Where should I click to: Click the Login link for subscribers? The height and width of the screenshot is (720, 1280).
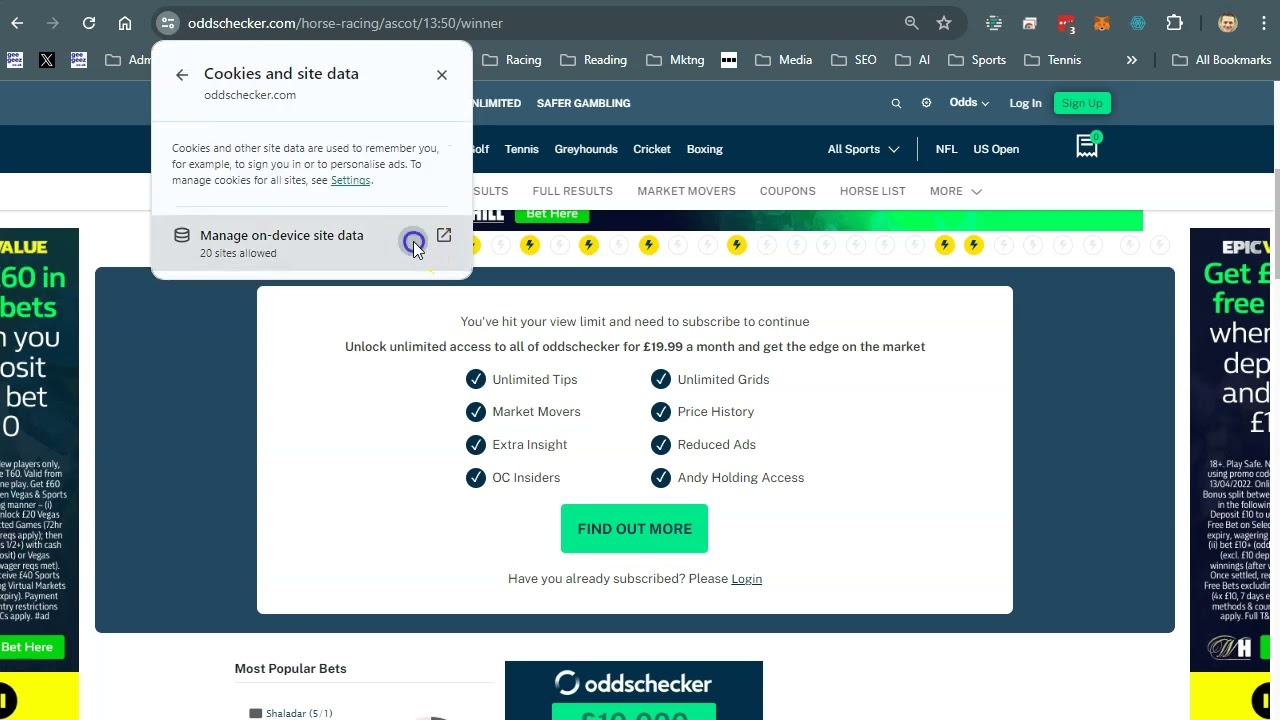coord(746,579)
